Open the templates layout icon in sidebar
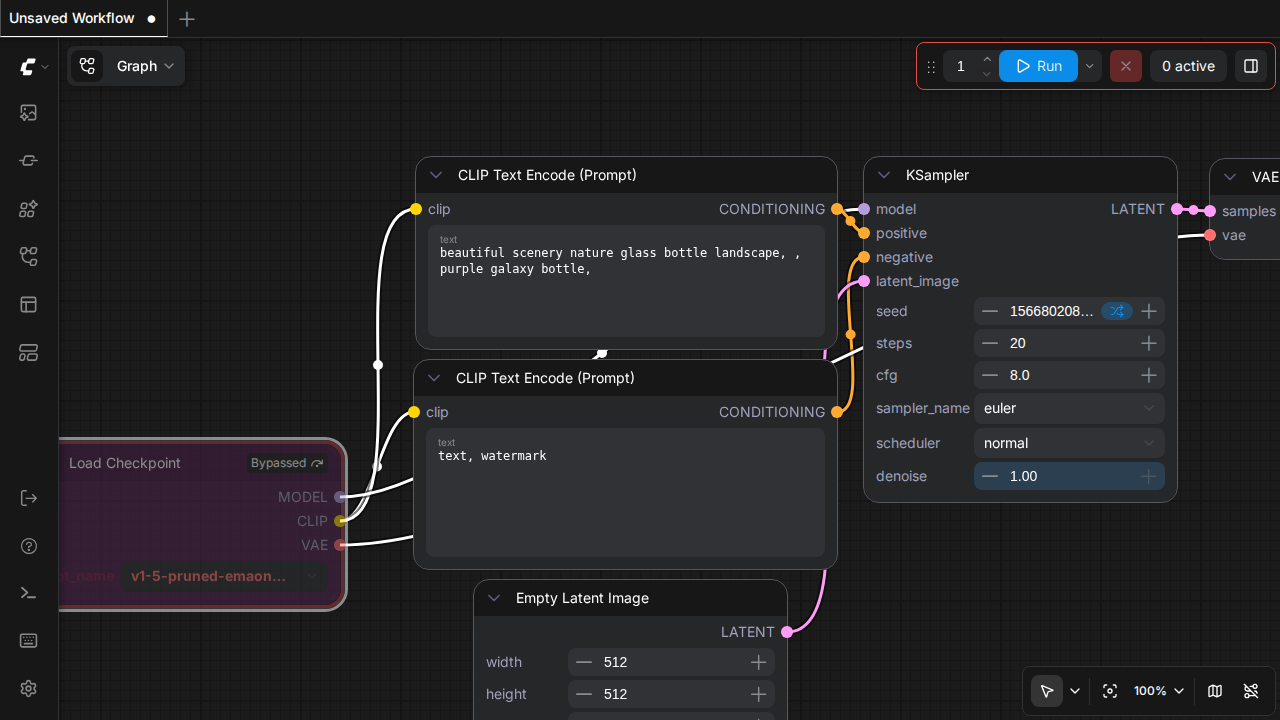This screenshot has width=1280, height=720. click(28, 305)
